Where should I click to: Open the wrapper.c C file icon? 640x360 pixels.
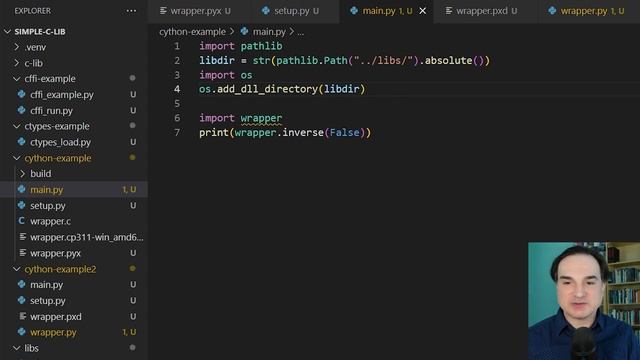[x=22, y=221]
